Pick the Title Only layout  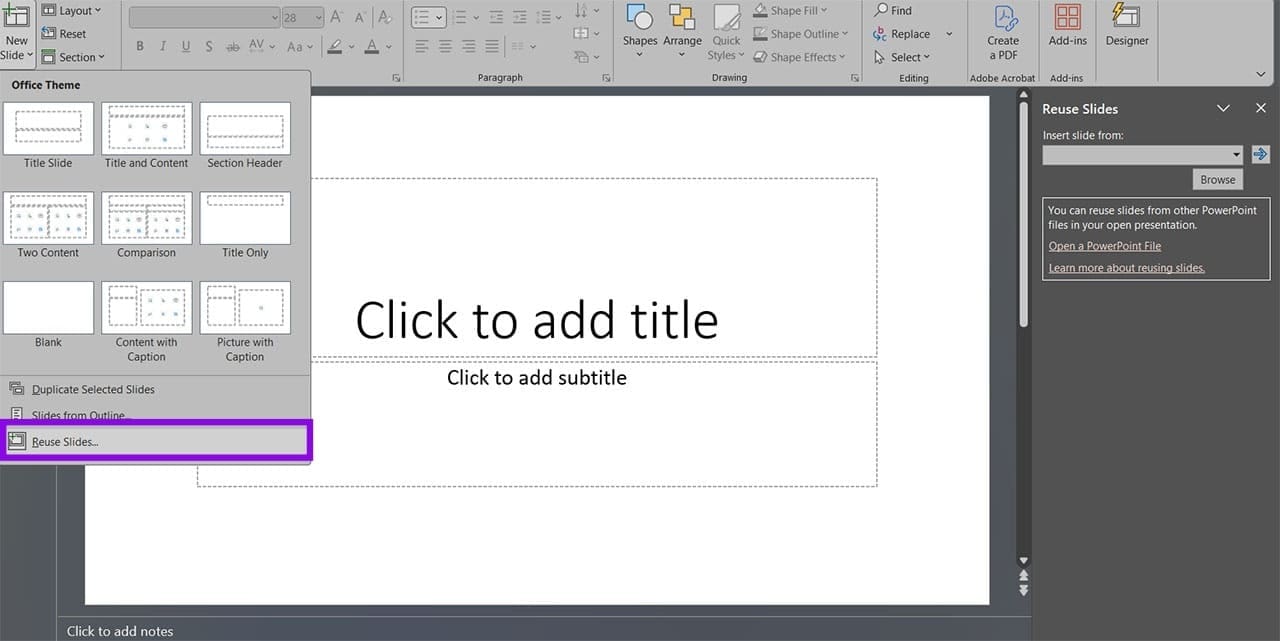point(245,225)
